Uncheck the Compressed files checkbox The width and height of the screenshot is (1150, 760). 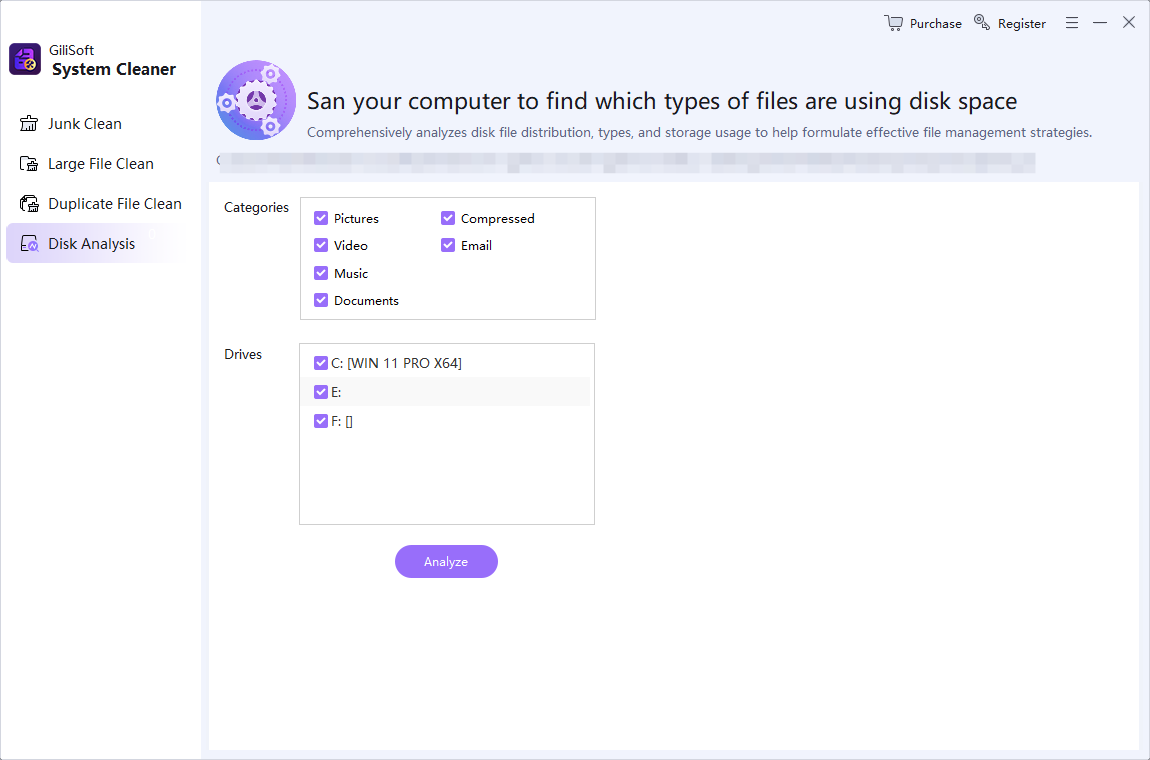pyautogui.click(x=448, y=218)
